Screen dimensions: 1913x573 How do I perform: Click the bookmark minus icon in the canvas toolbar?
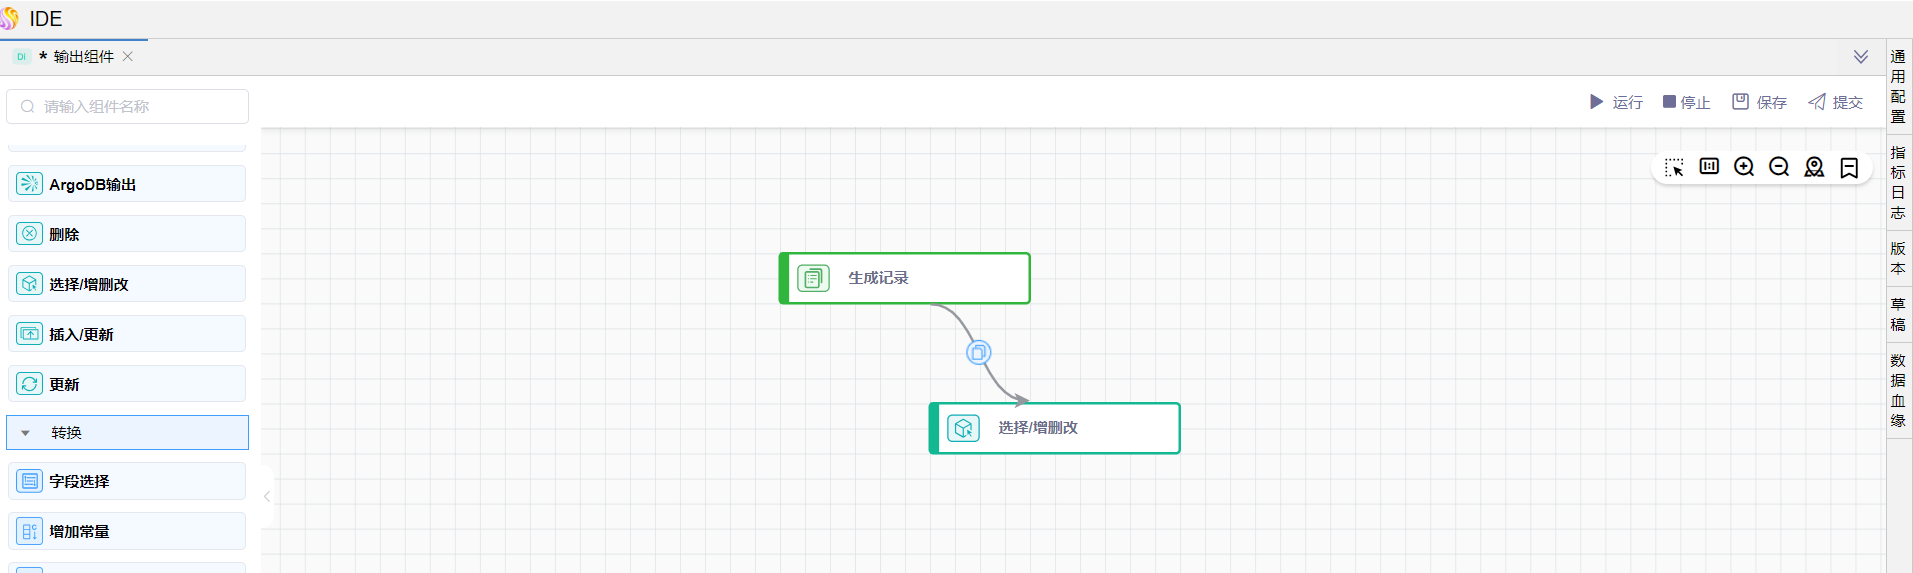pos(1849,167)
